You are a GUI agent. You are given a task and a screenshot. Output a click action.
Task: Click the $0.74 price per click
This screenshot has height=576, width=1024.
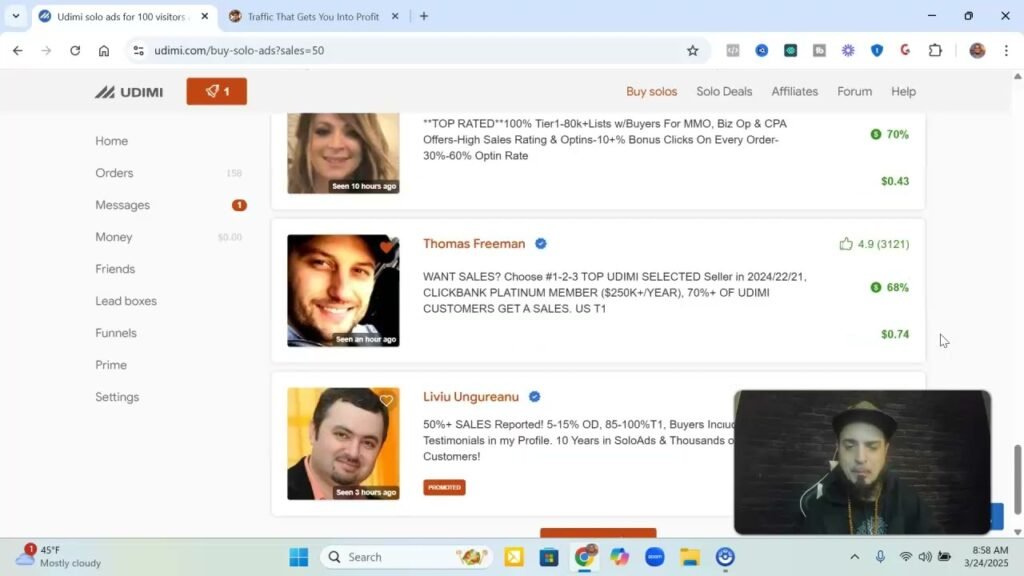(895, 334)
